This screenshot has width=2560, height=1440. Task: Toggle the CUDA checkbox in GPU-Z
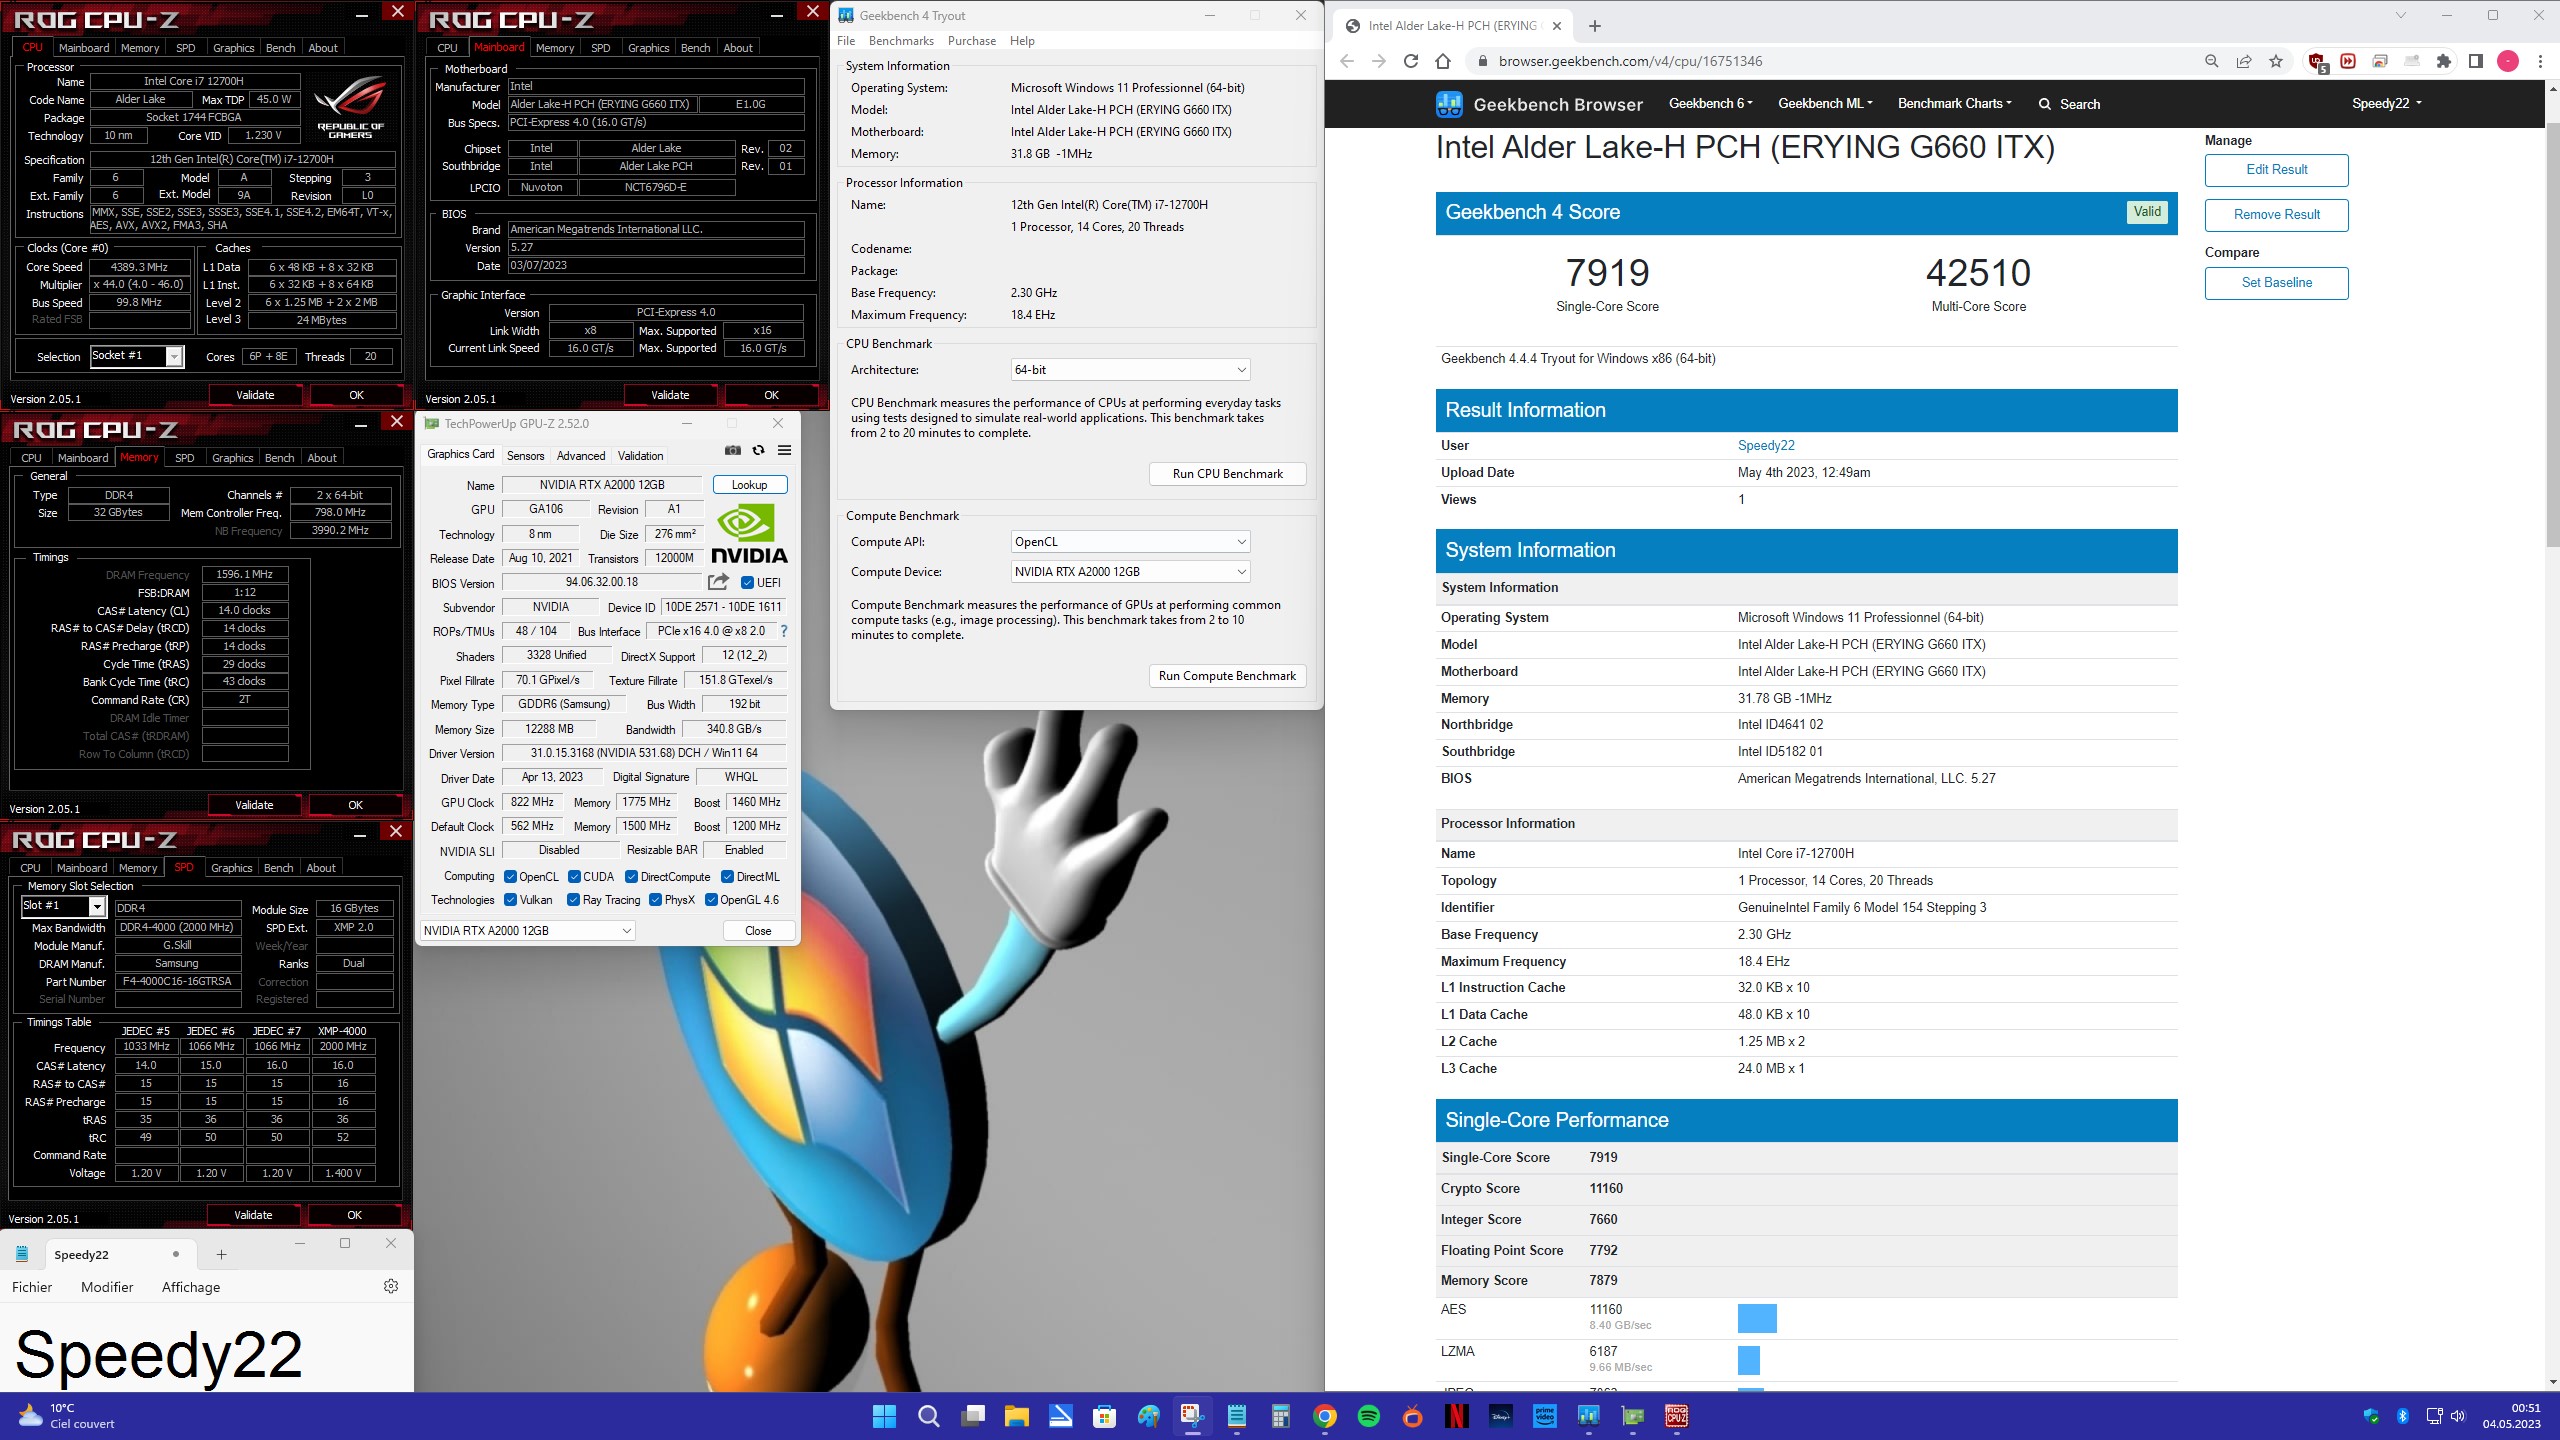click(574, 877)
